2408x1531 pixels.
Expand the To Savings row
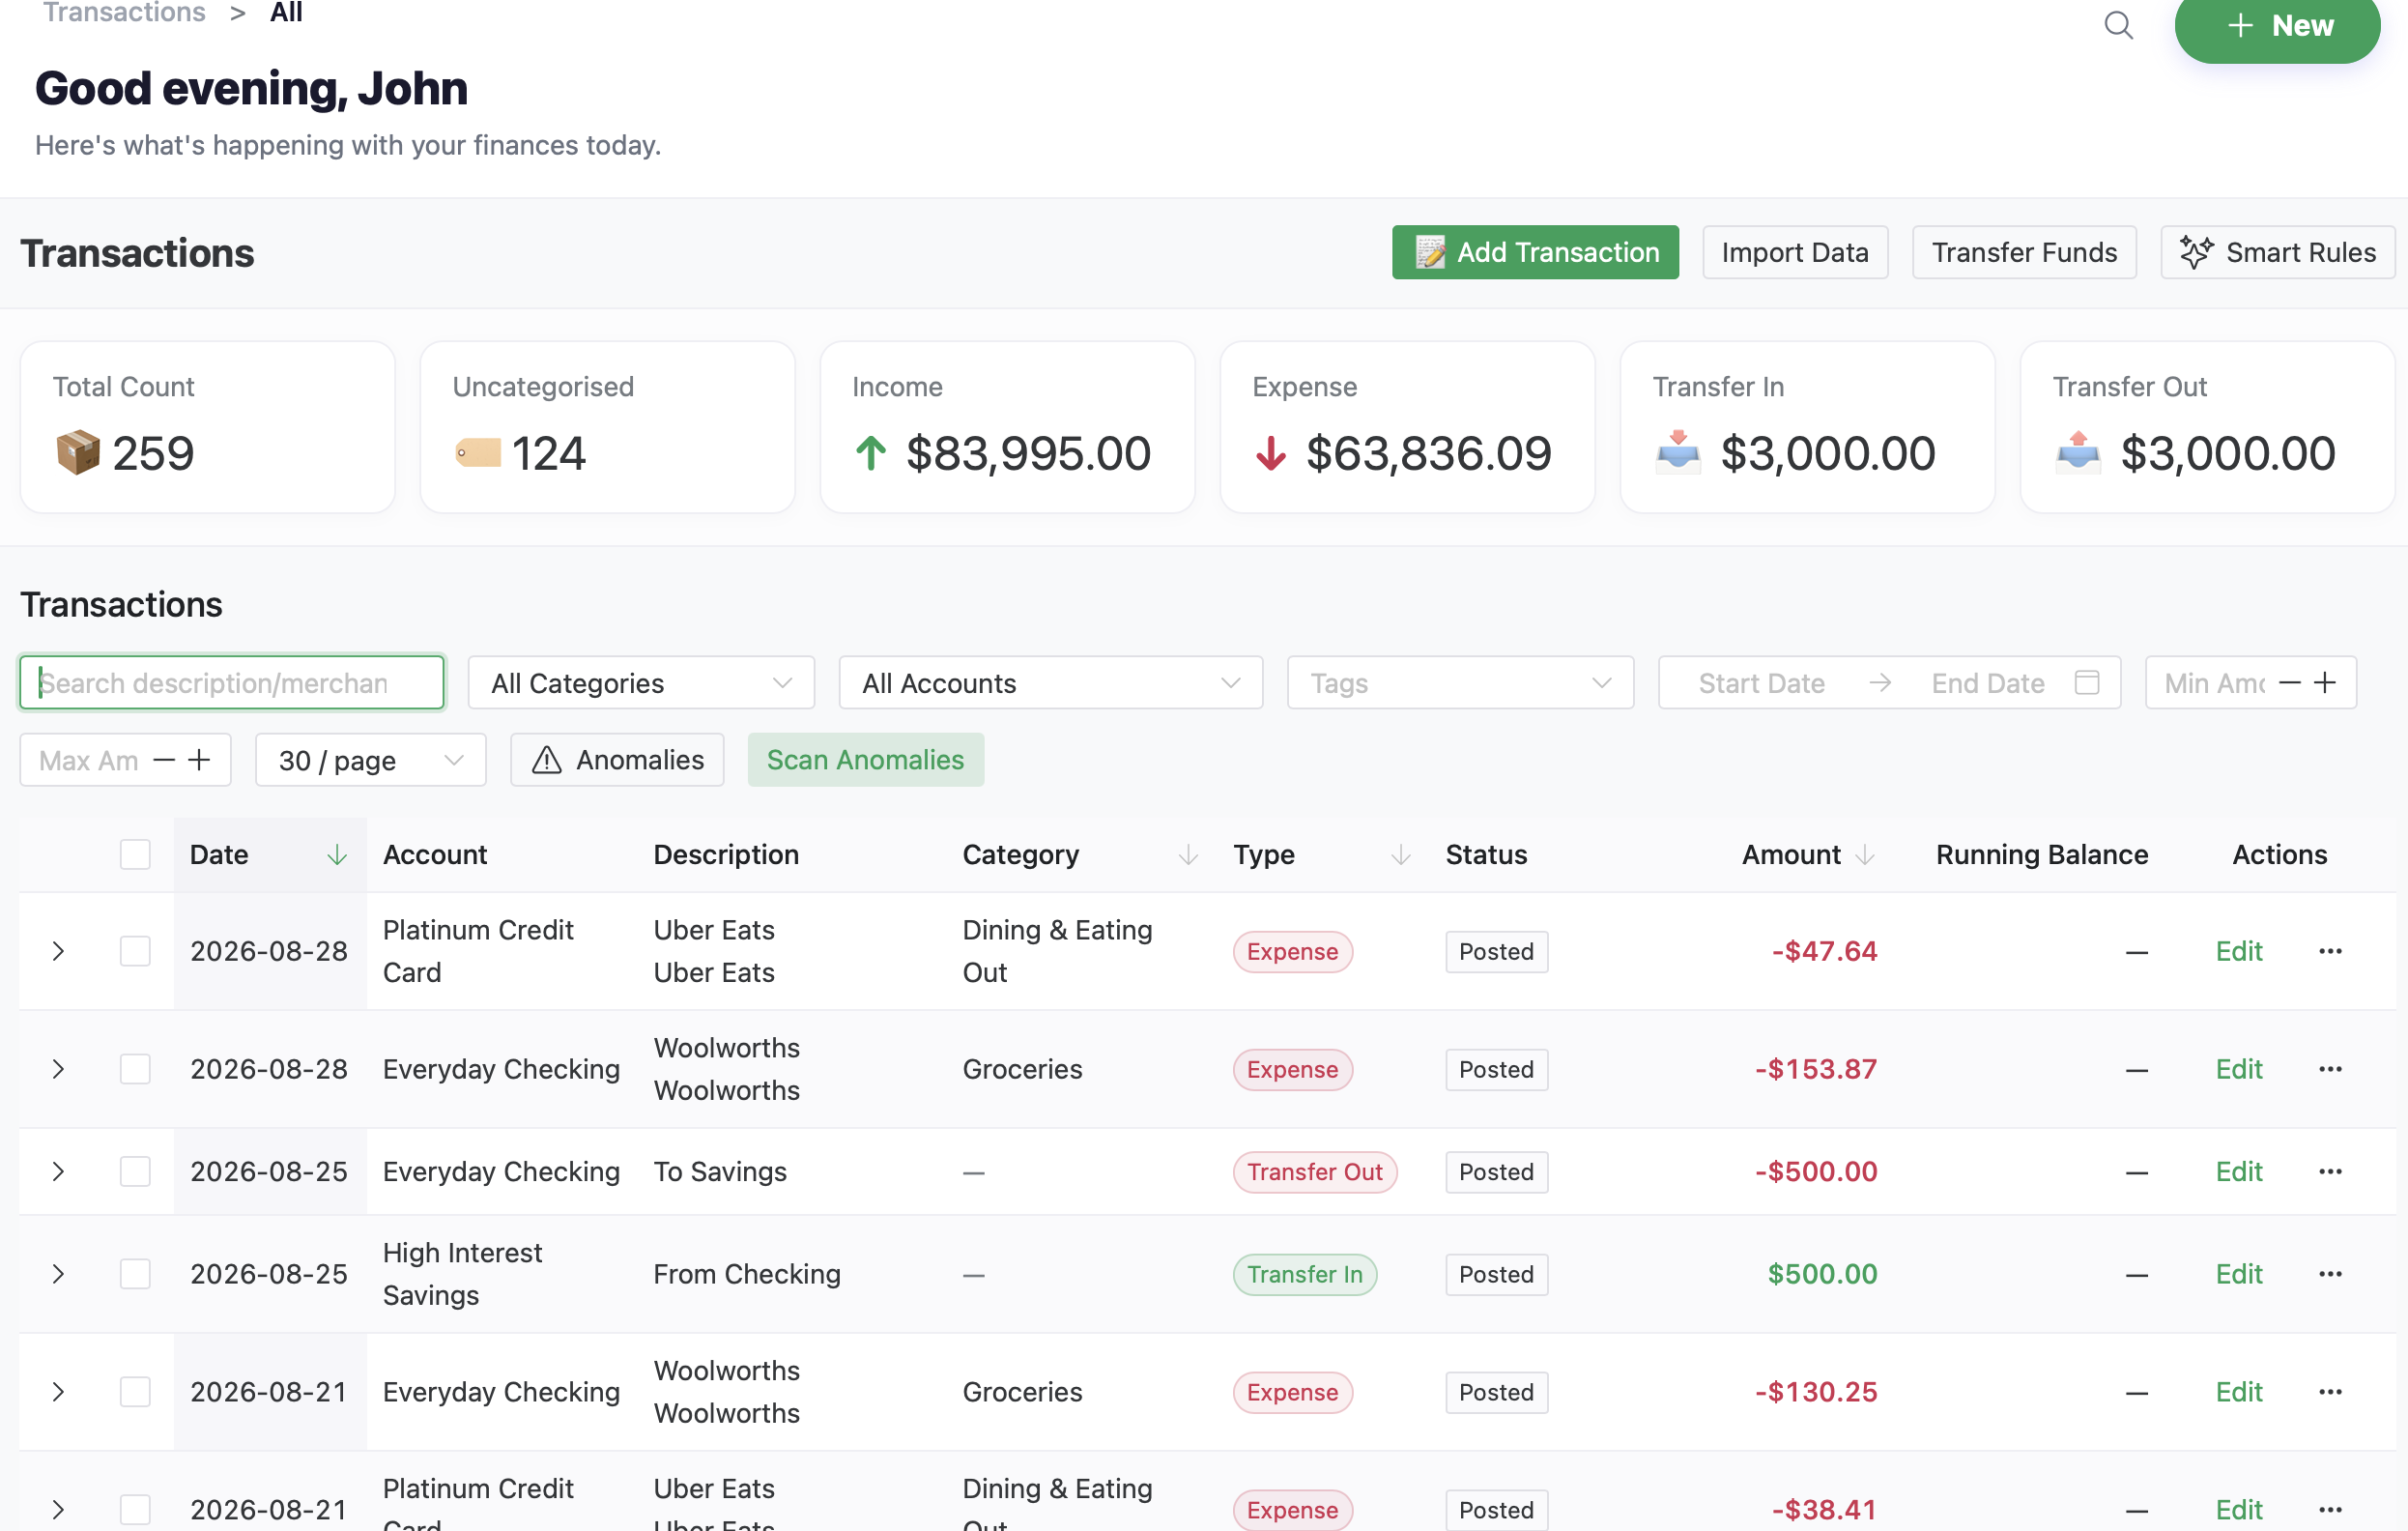click(x=58, y=1171)
